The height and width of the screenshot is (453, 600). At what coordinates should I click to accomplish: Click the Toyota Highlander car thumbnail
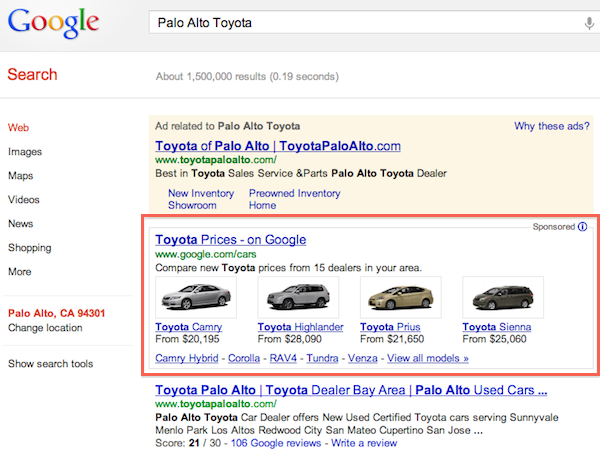coord(298,297)
